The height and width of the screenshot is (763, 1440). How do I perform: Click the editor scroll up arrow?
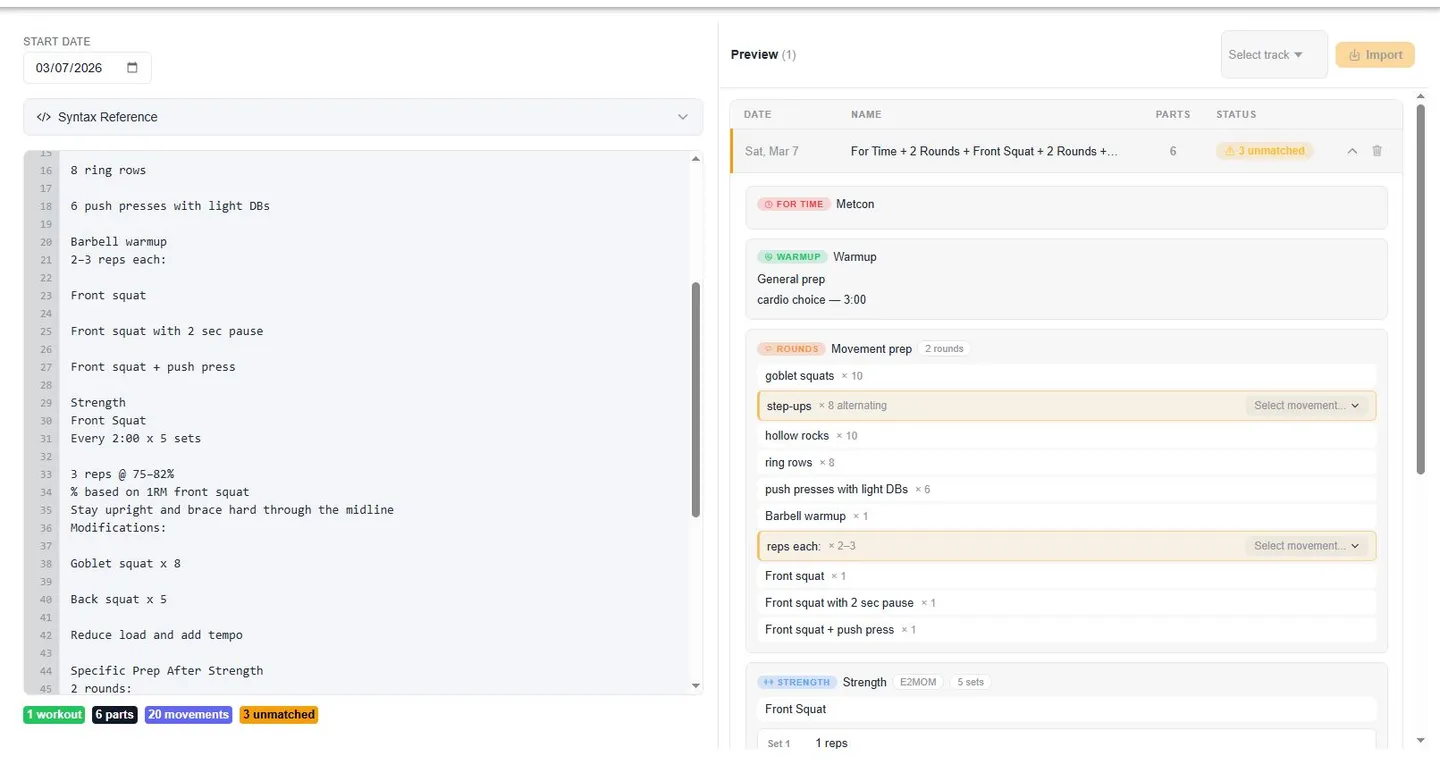[x=696, y=158]
